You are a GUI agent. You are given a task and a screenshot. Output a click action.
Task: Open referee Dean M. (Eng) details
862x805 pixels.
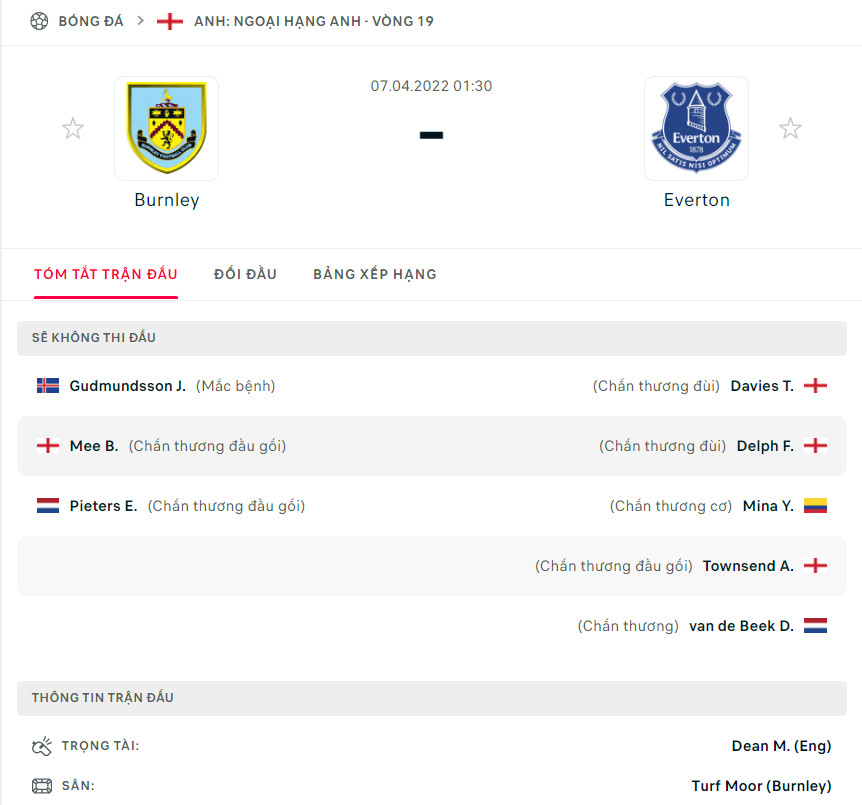coord(781,745)
